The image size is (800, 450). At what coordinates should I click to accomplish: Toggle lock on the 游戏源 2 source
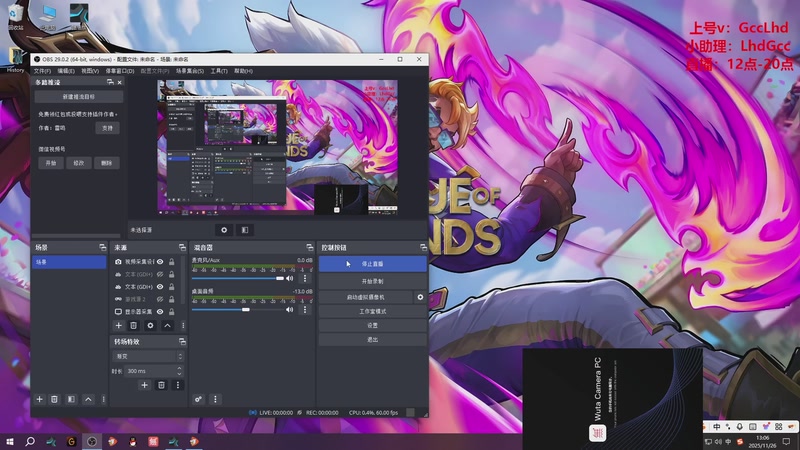pyautogui.click(x=171, y=299)
